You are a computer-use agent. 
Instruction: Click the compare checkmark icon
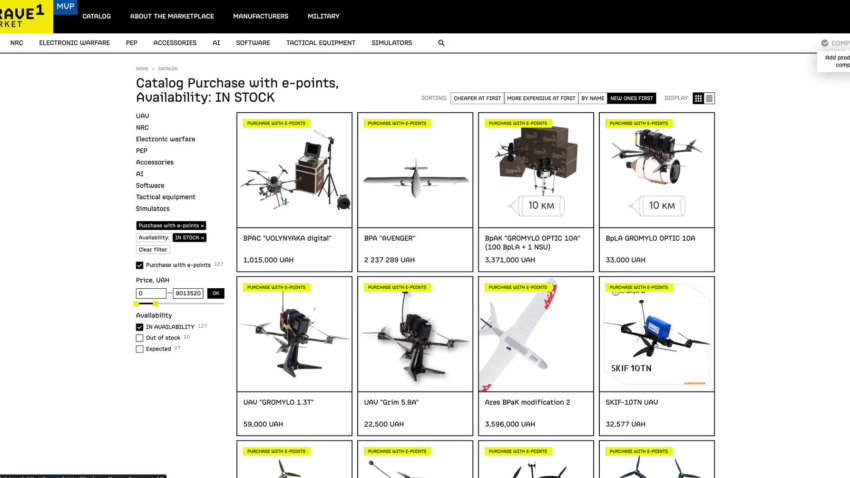click(x=824, y=43)
